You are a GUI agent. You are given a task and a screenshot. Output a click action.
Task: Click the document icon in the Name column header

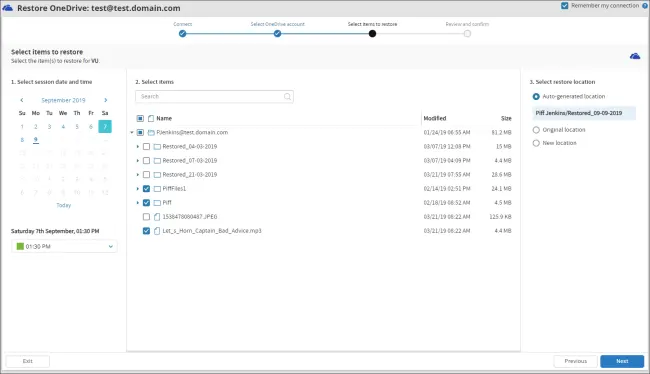point(151,119)
